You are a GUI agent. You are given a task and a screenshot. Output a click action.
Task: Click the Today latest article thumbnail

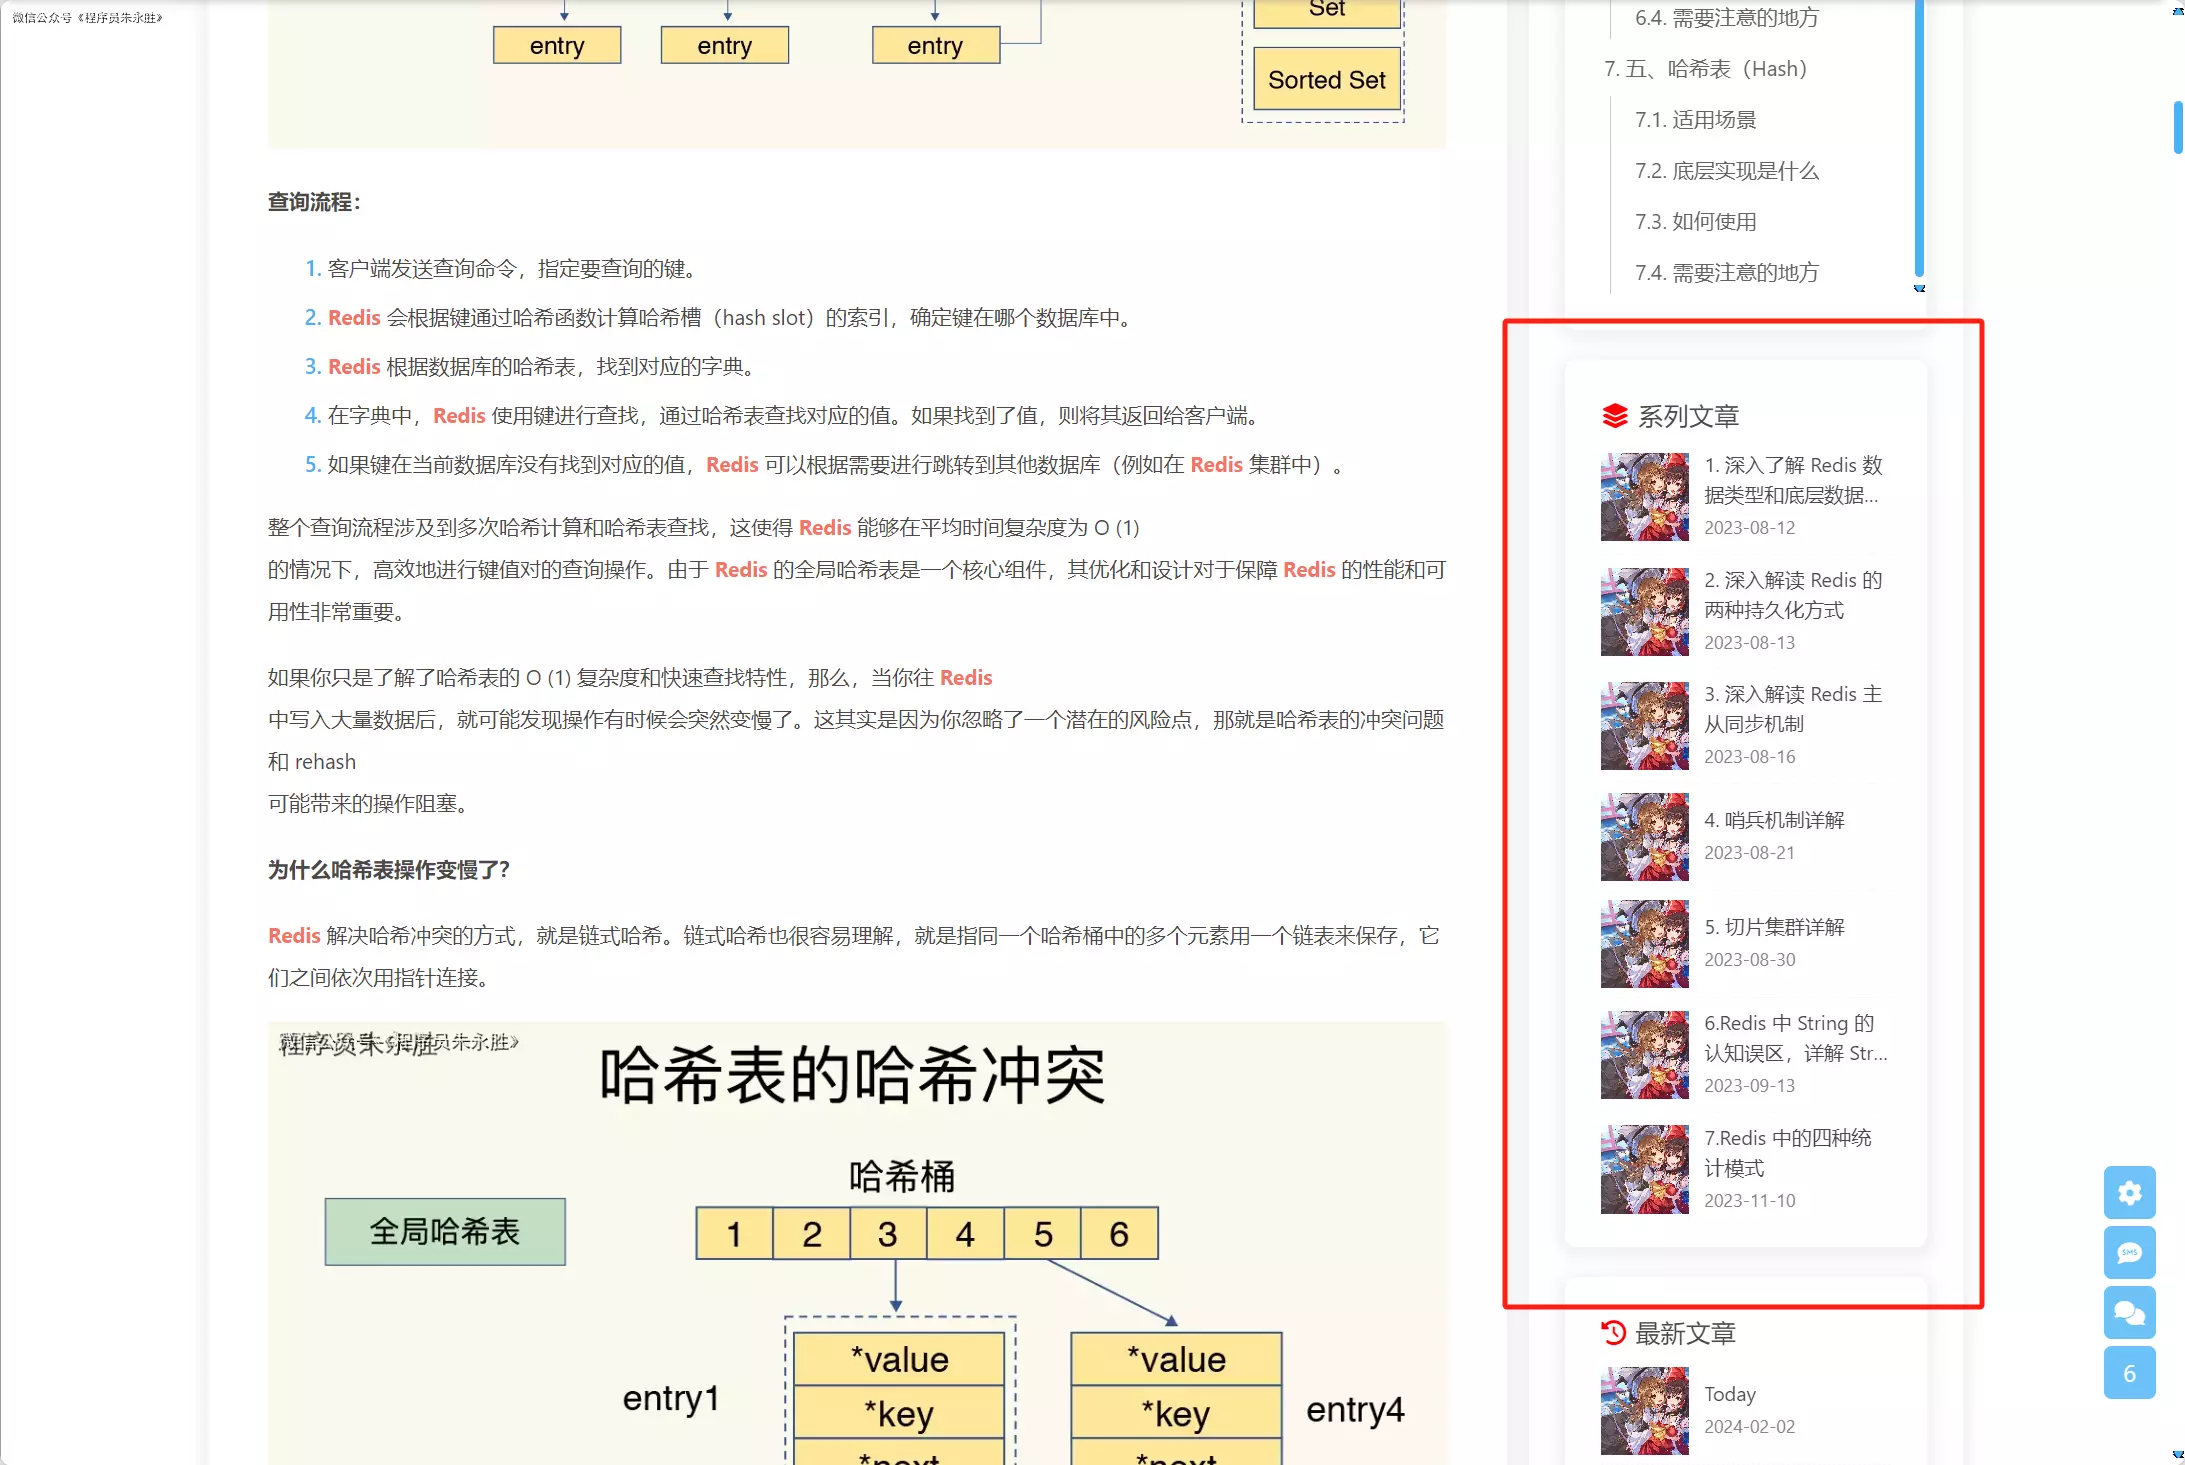click(1644, 1410)
